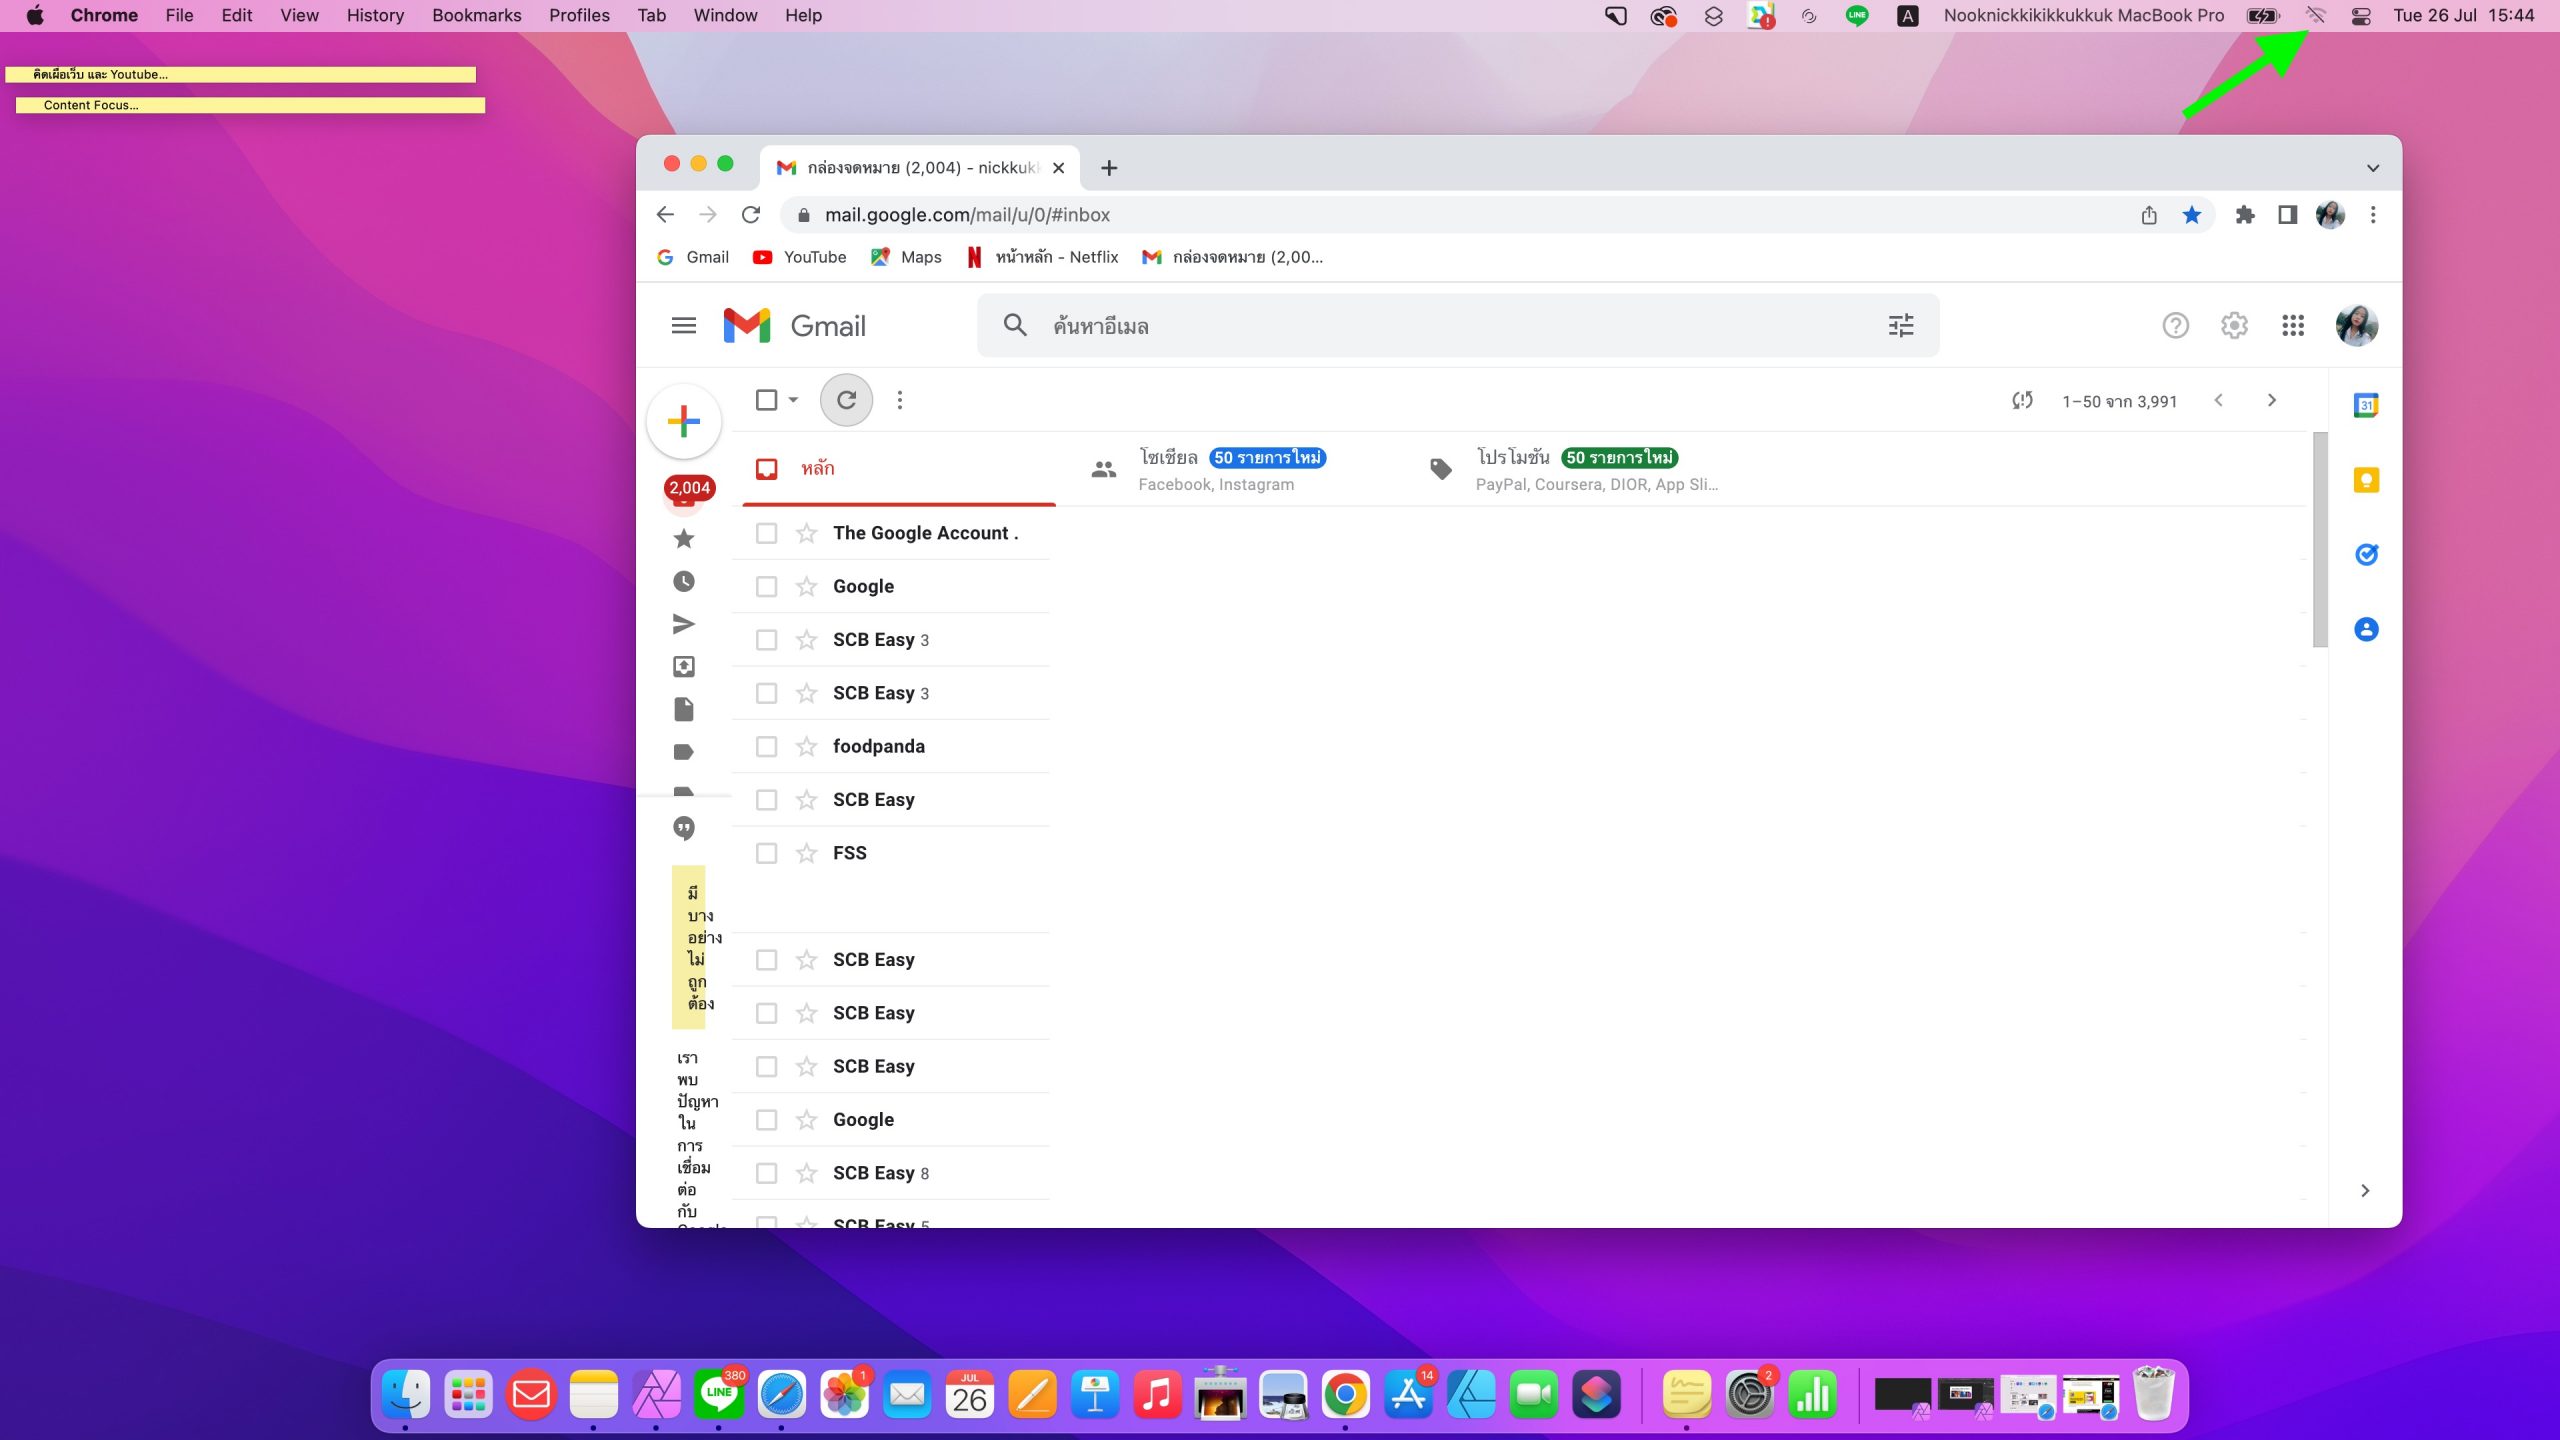Viewport: 2560px width, 1440px height.
Task: Check the box for the foodpanda email
Action: point(767,747)
